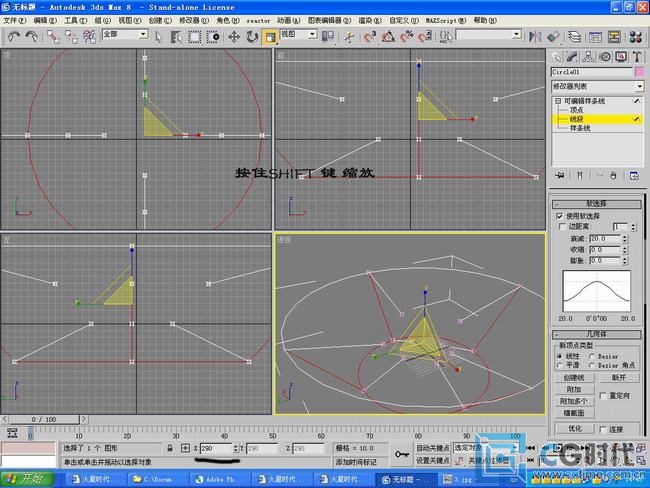The width and height of the screenshot is (650, 488).
Task: Click the 附加多个 button
Action: (x=574, y=401)
